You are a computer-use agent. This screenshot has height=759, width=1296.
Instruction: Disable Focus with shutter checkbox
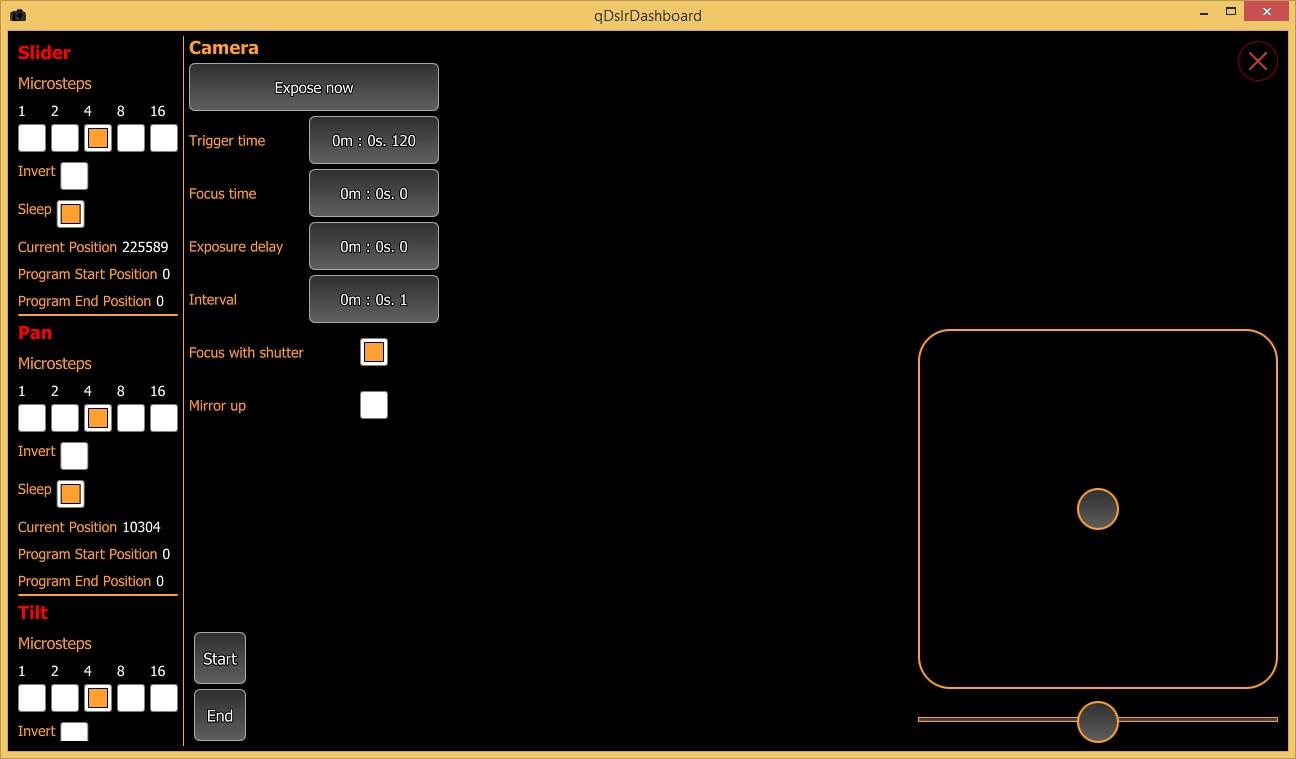click(x=374, y=352)
